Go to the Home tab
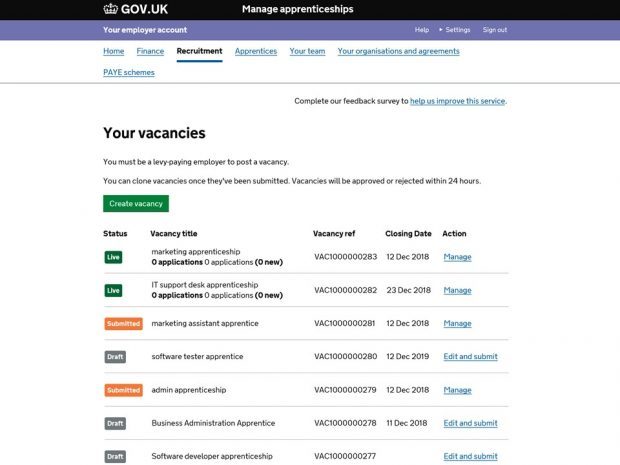The height and width of the screenshot is (465, 620). [113, 51]
